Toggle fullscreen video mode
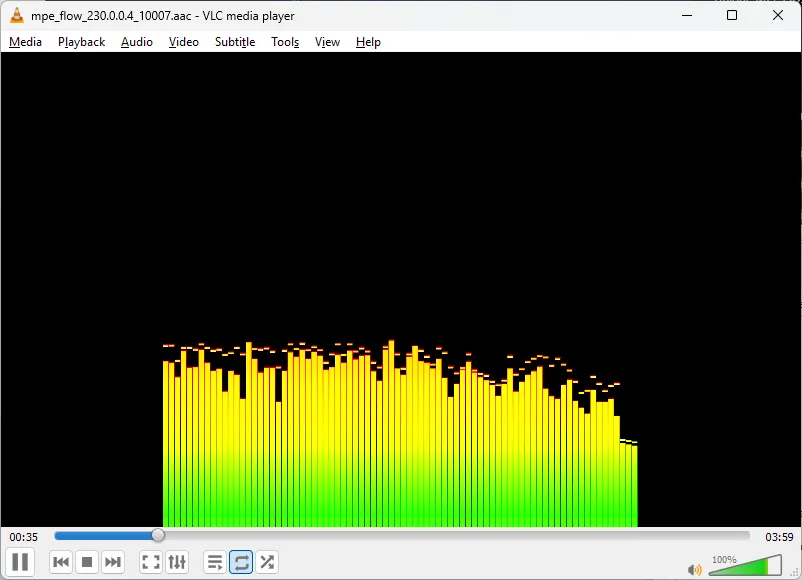The image size is (802, 580). click(151, 563)
